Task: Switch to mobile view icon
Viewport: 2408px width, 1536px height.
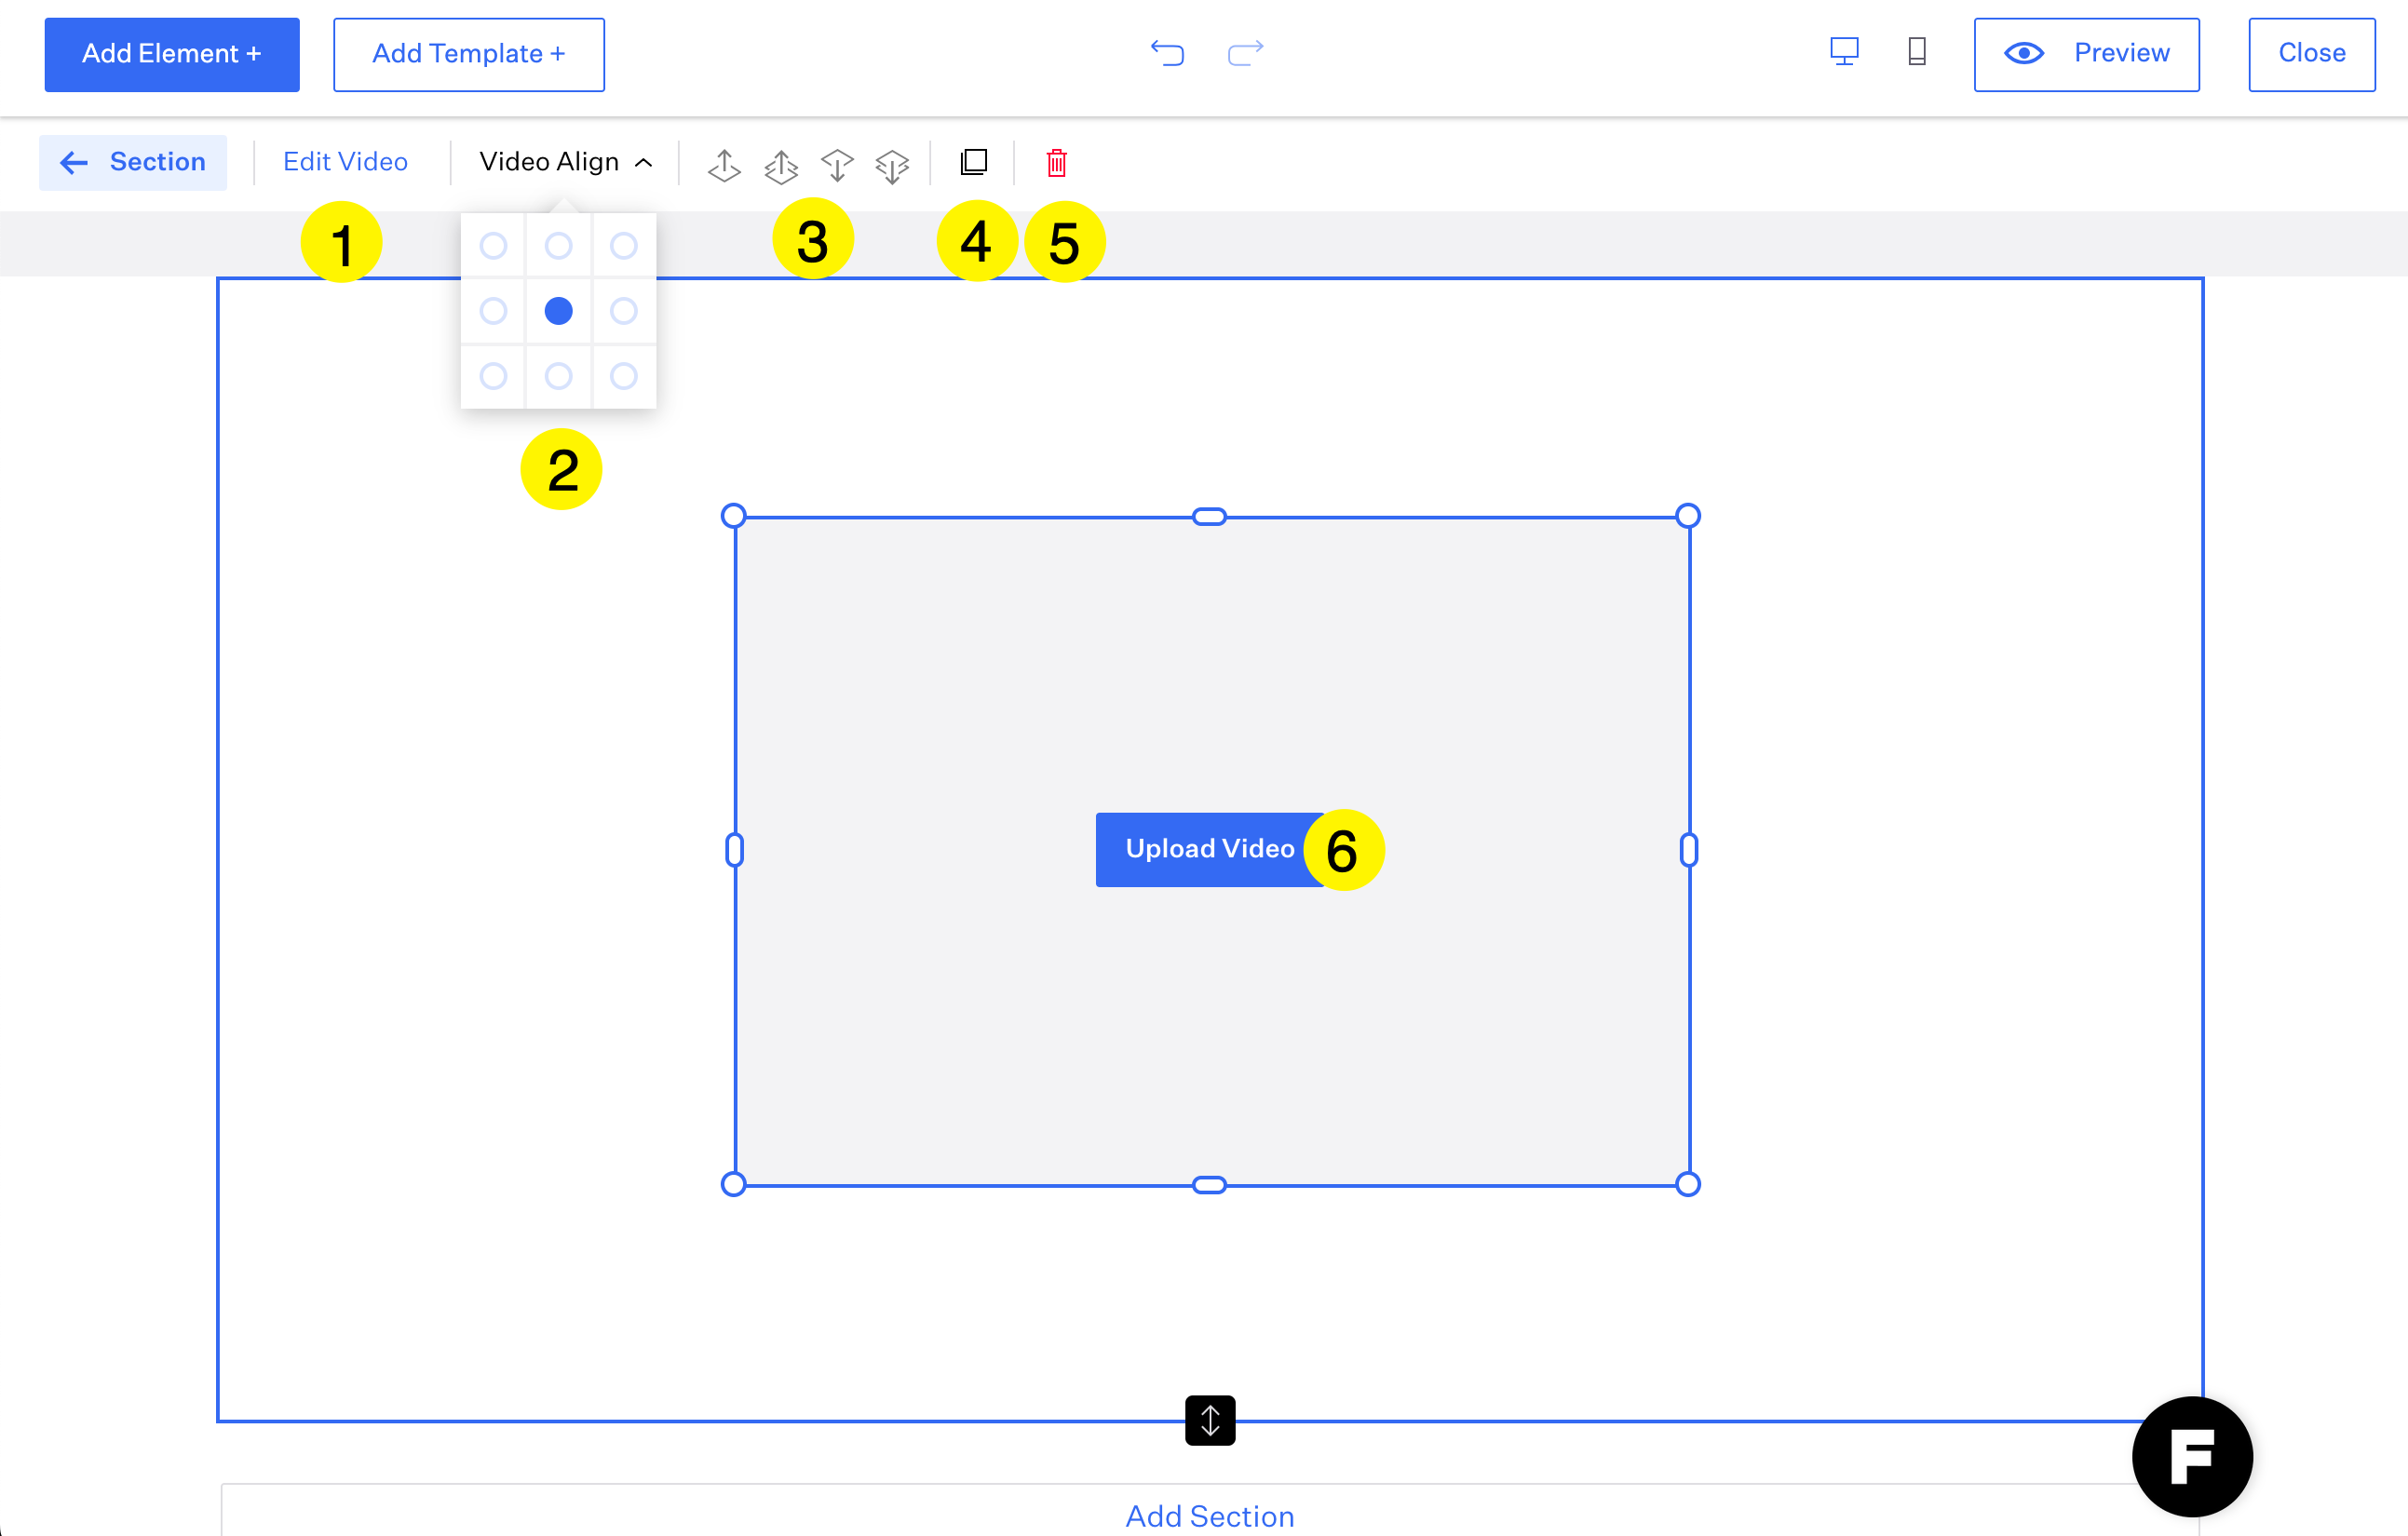Action: tap(1916, 52)
